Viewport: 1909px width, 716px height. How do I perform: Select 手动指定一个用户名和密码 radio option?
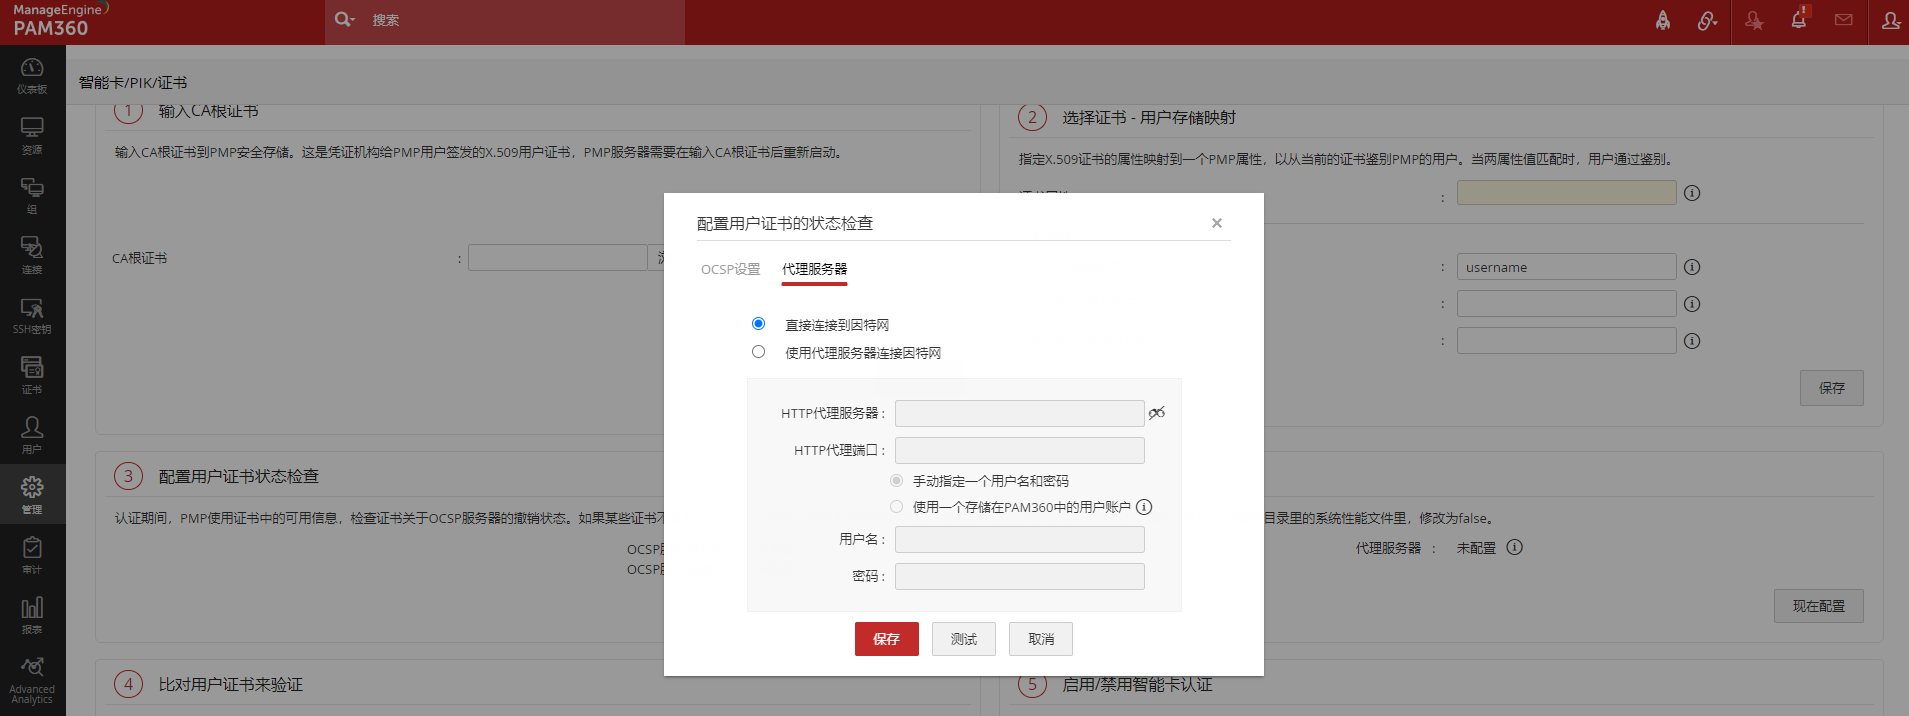click(x=896, y=481)
